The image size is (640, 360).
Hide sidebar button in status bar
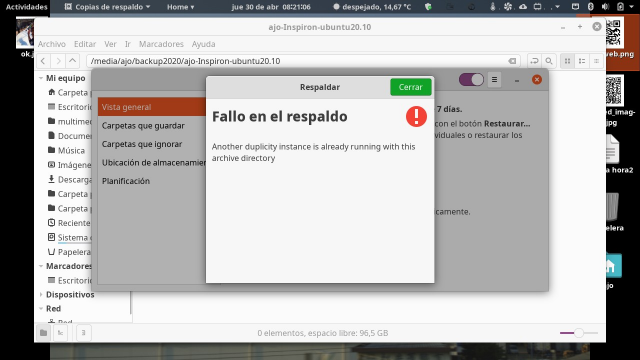[x=84, y=333]
